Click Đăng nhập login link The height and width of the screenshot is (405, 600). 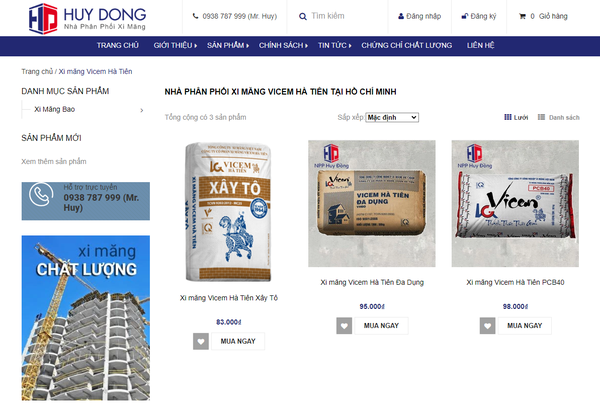tap(419, 16)
